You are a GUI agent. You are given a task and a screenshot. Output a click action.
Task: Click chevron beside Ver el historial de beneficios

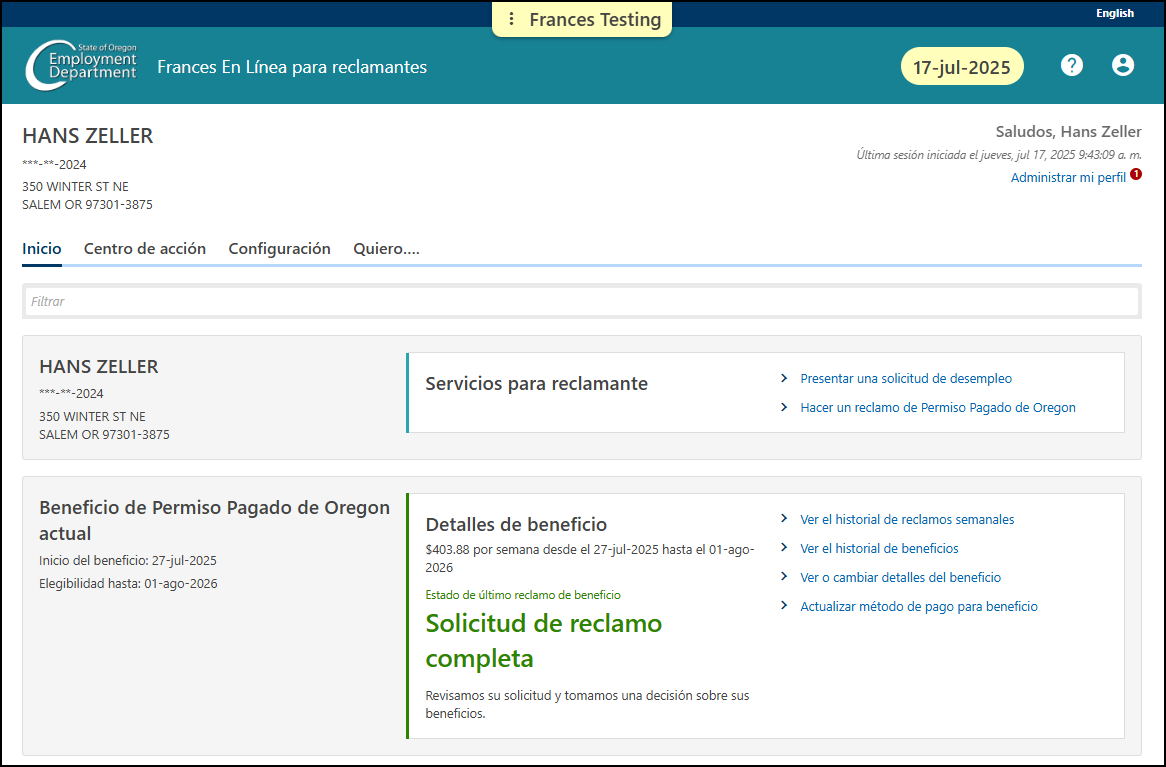[x=784, y=548]
